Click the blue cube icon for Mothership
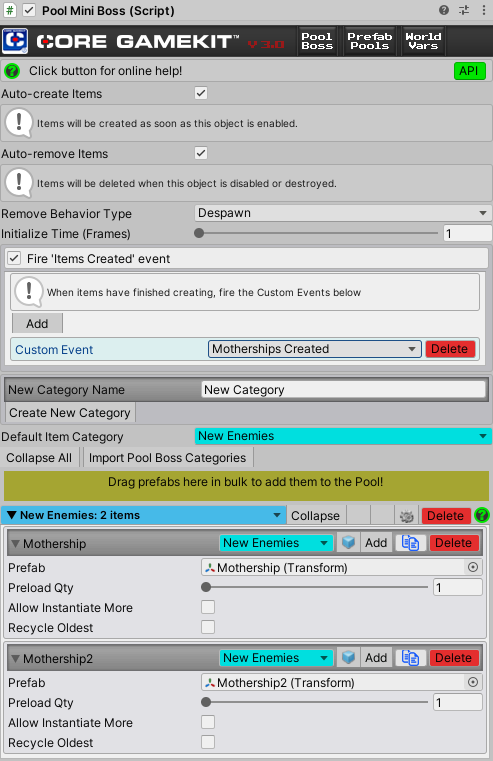This screenshot has width=493, height=761. coord(348,543)
